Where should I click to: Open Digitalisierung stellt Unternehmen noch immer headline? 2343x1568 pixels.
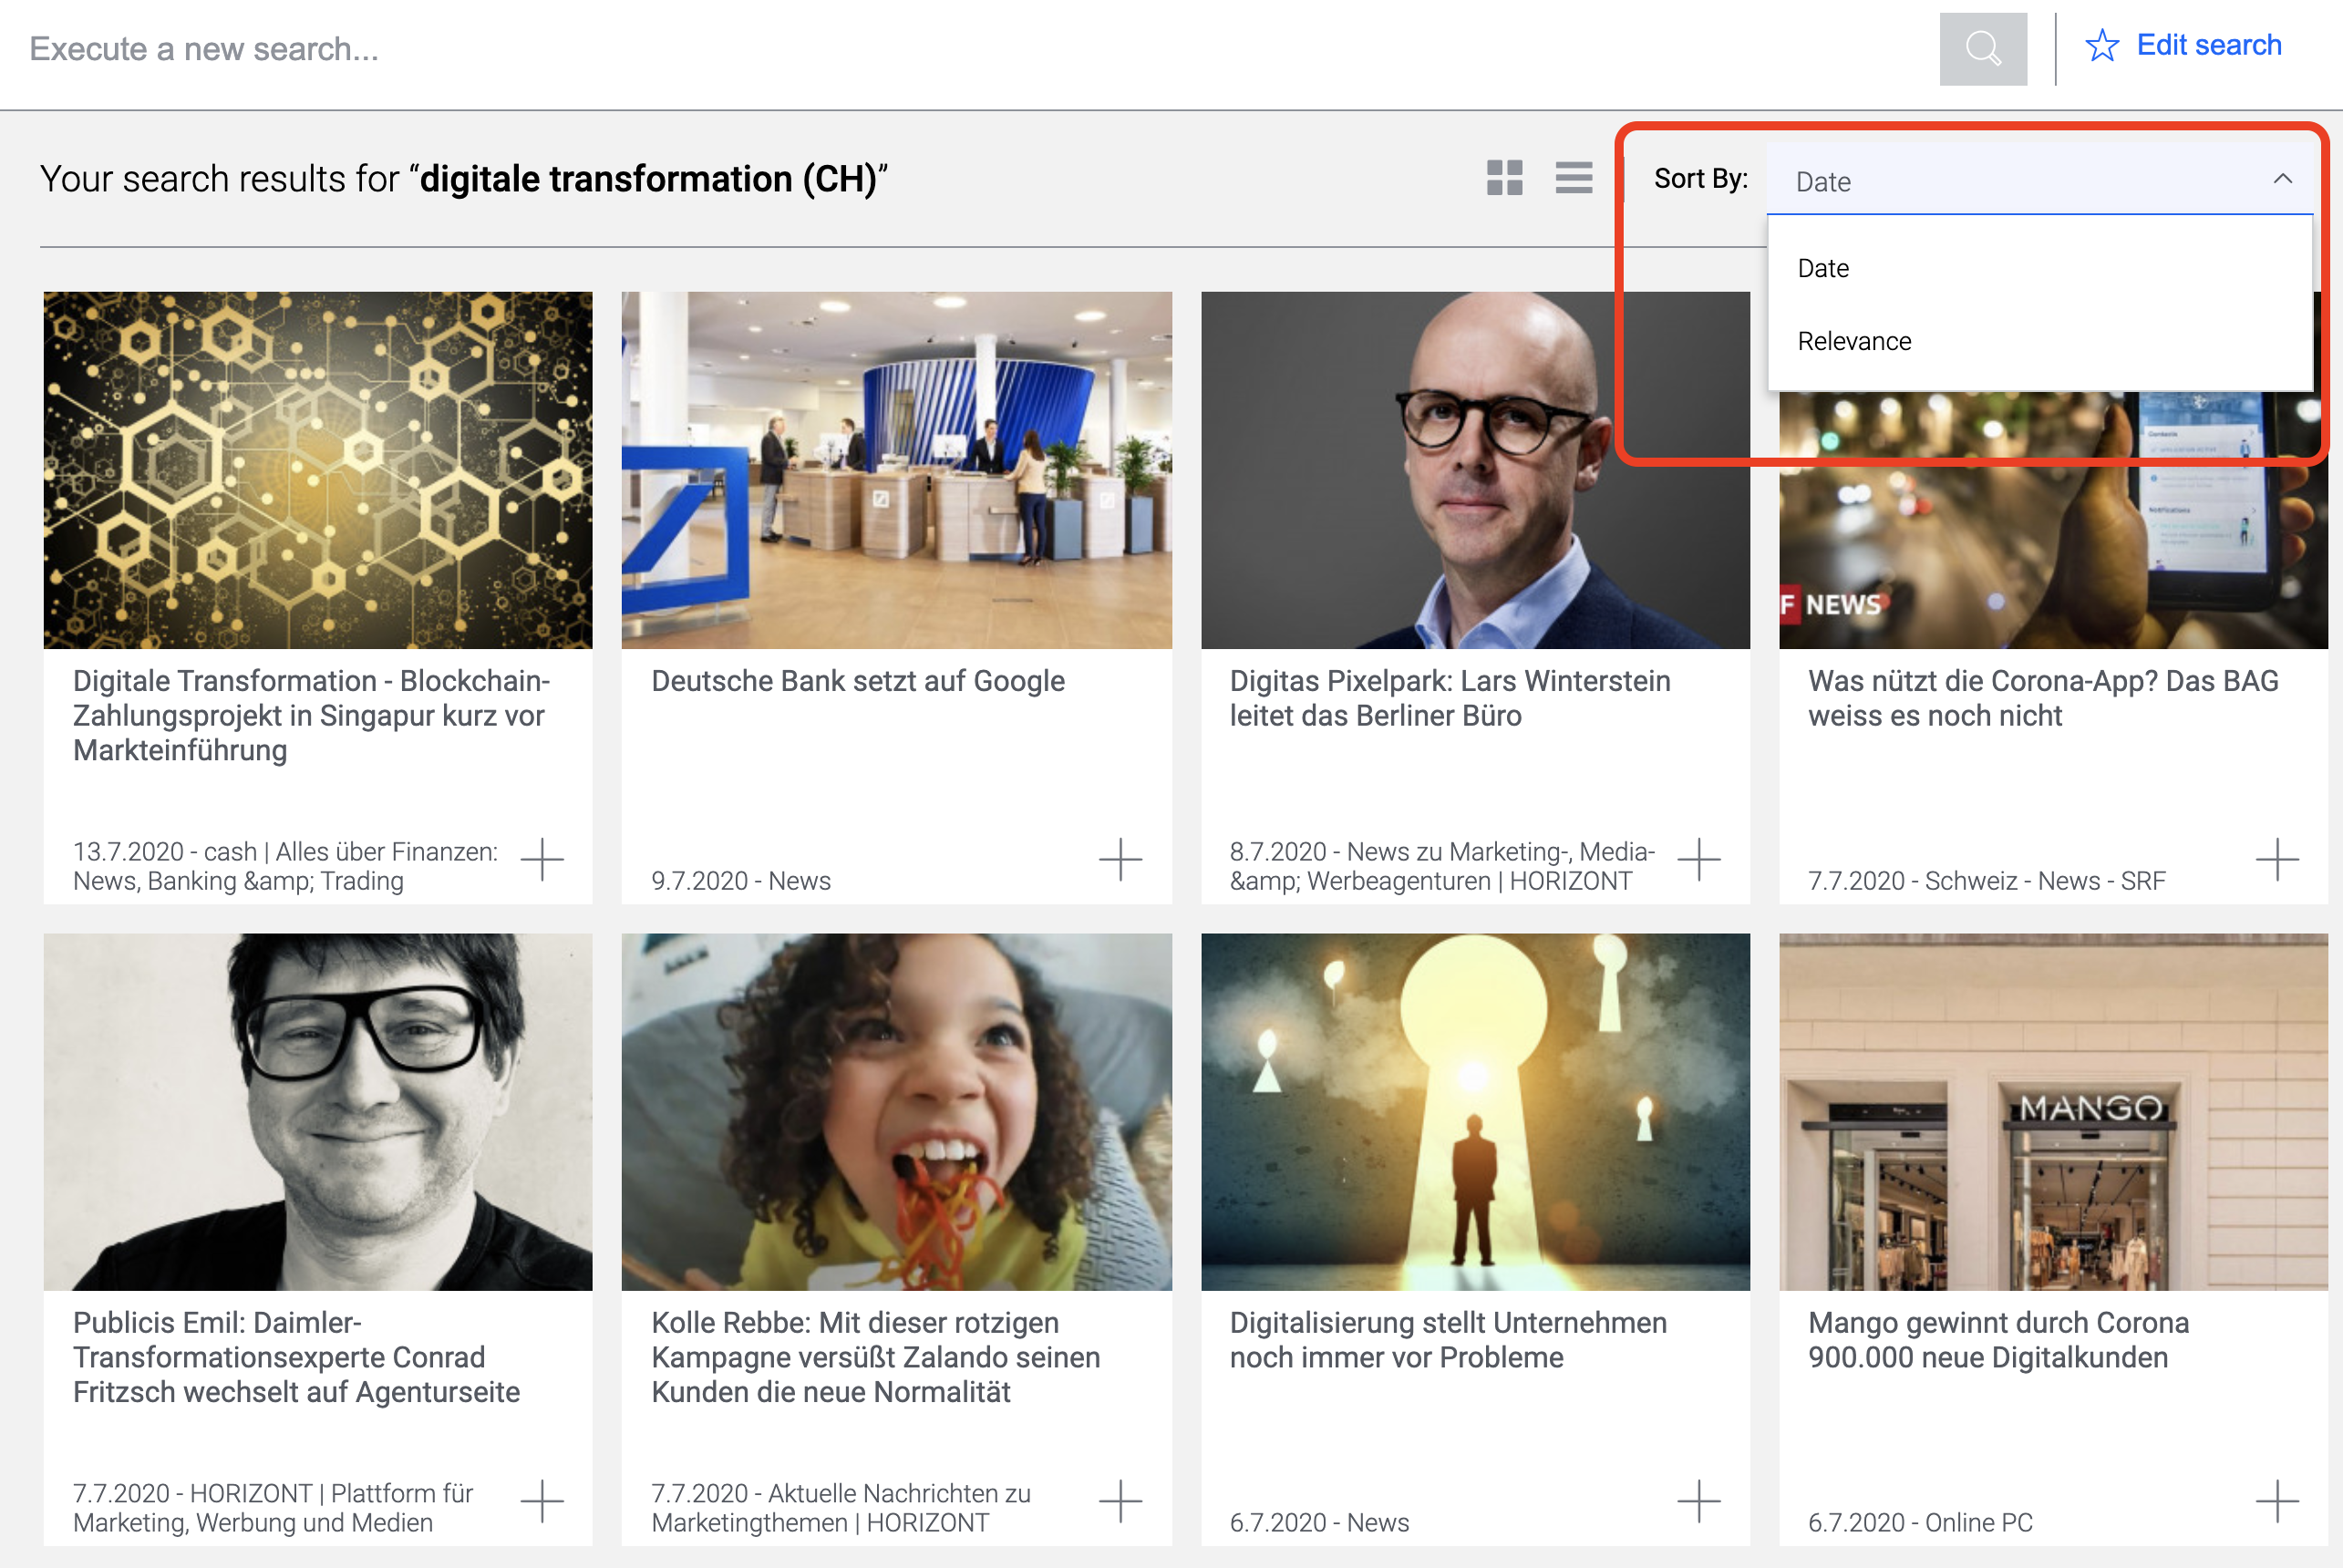[1447, 1340]
